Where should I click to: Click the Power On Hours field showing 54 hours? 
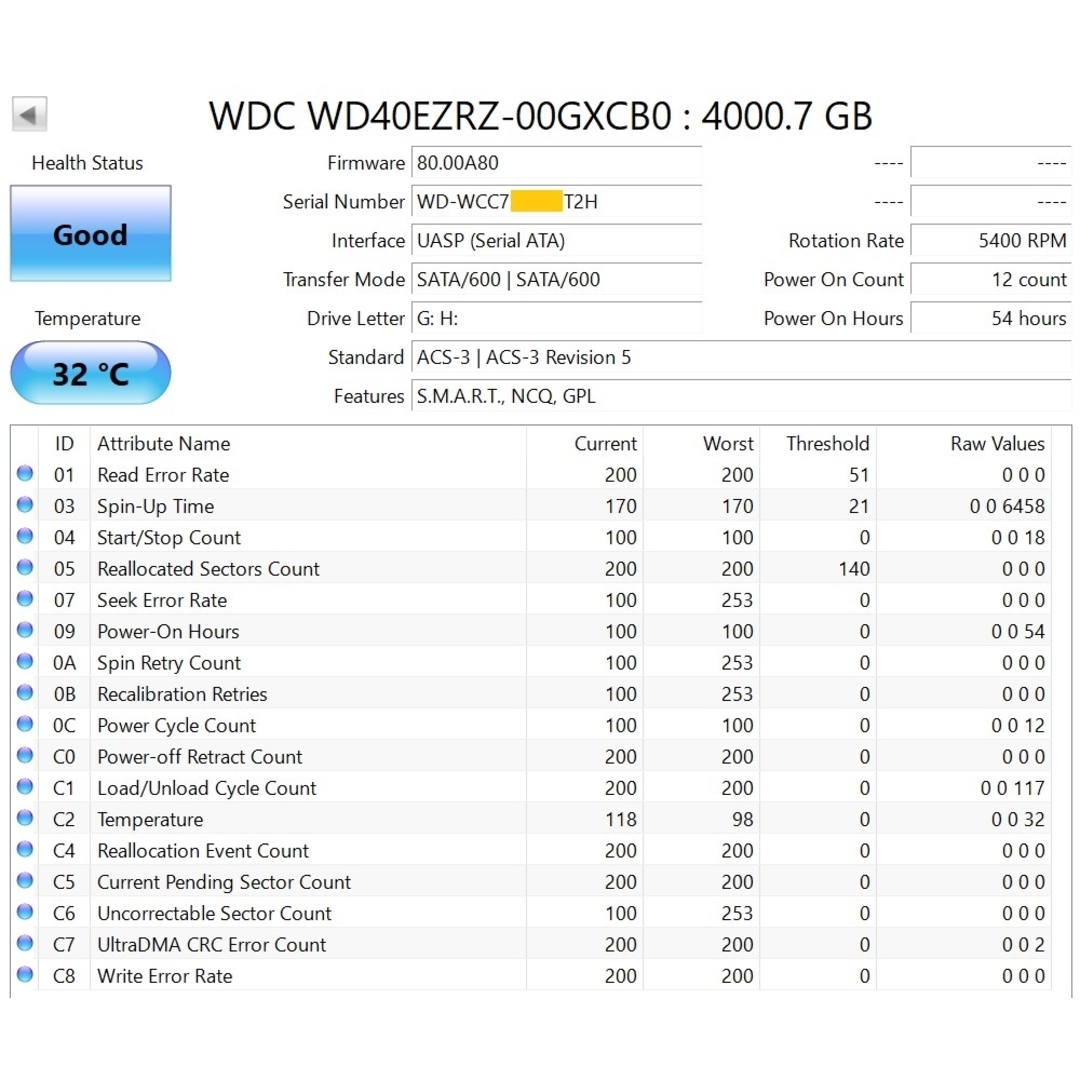click(991, 318)
